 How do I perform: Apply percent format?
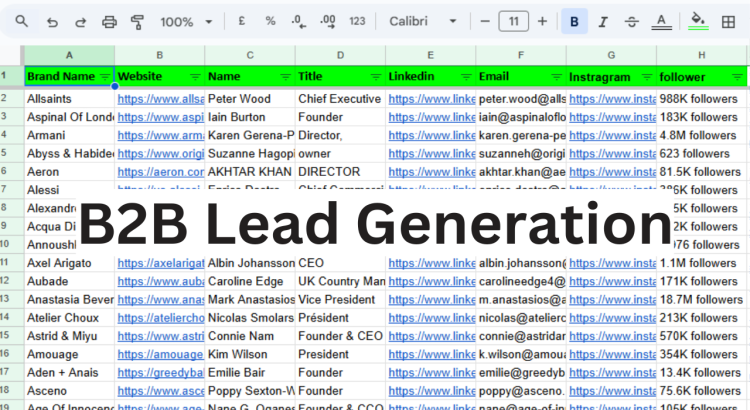click(x=270, y=21)
